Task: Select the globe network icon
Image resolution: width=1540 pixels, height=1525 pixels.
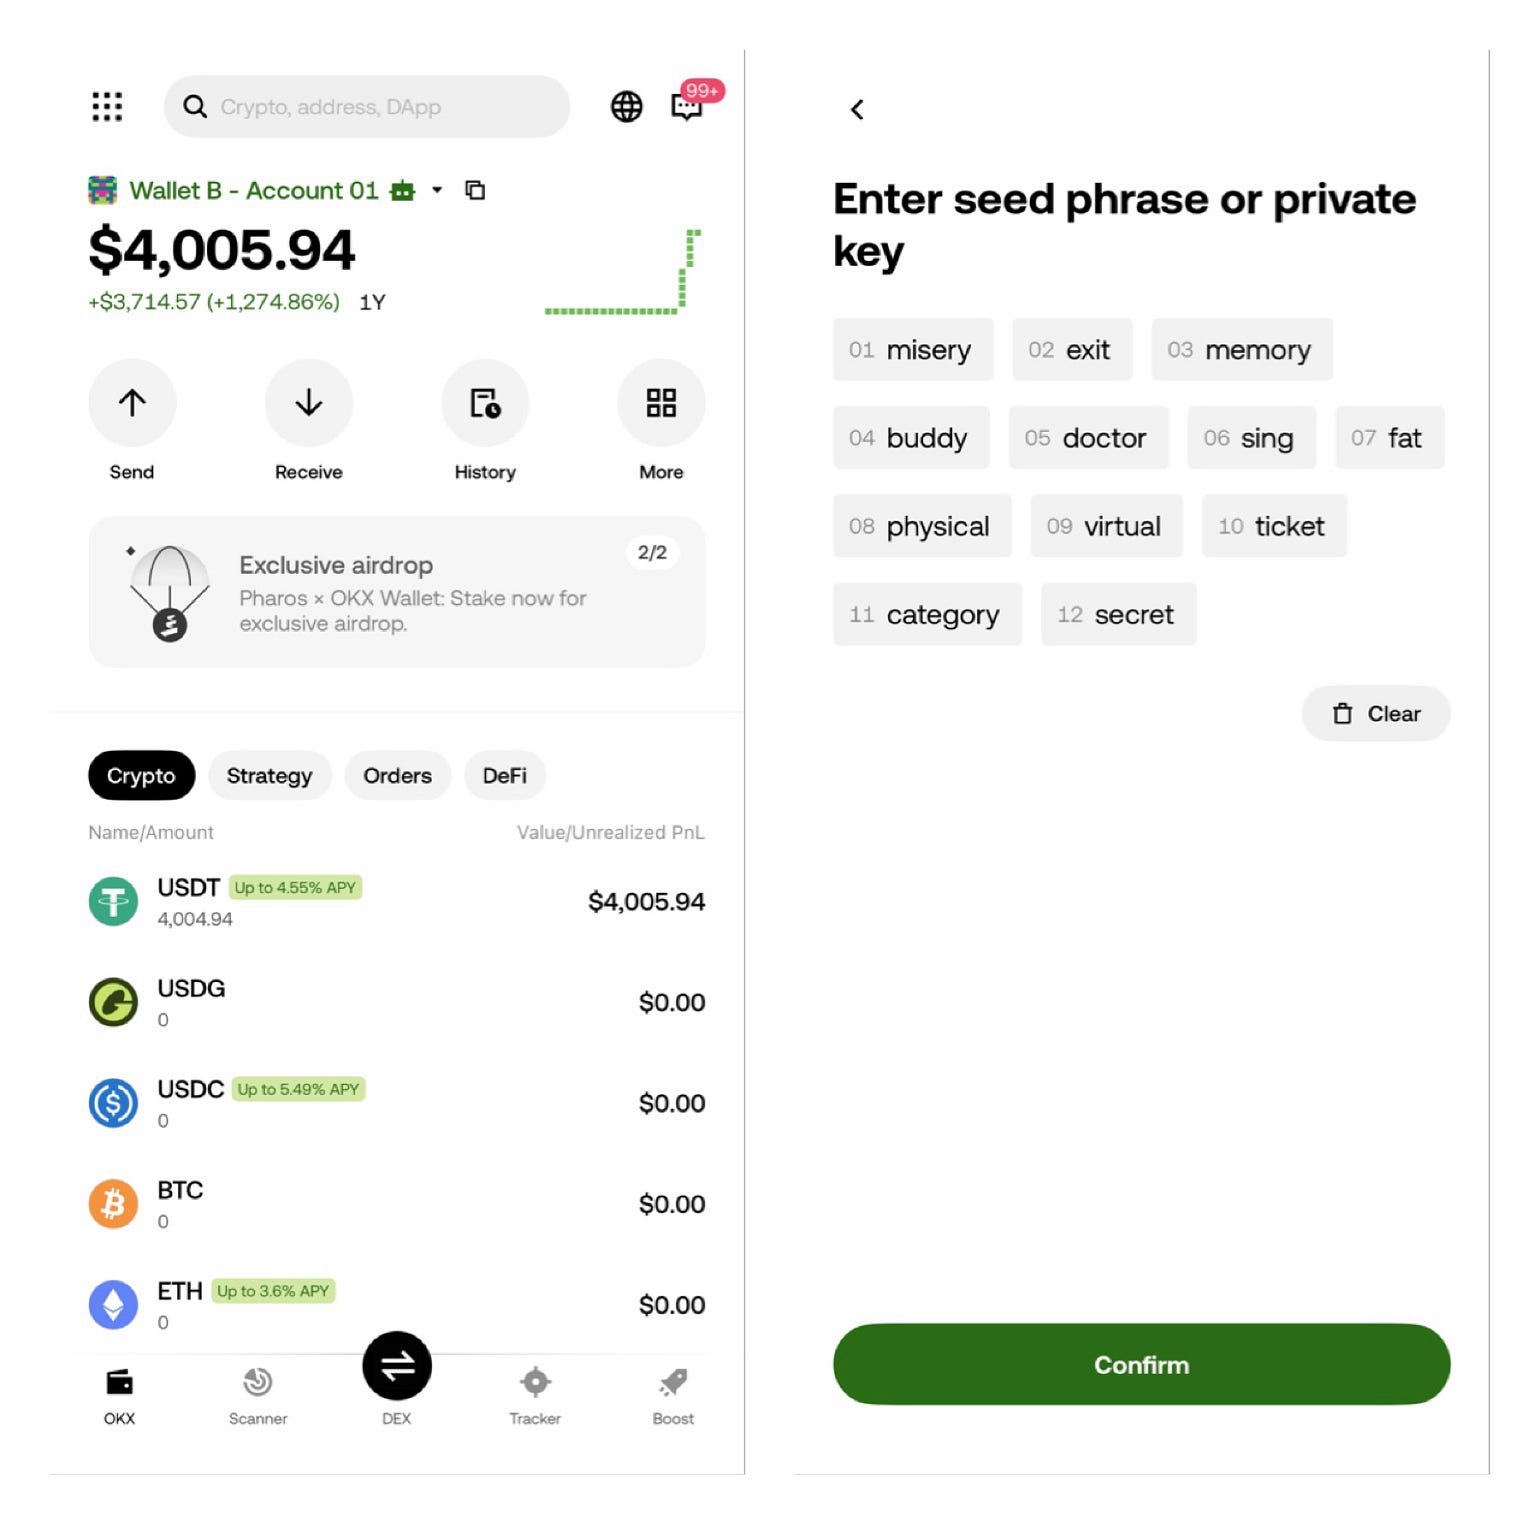Action: [x=627, y=106]
